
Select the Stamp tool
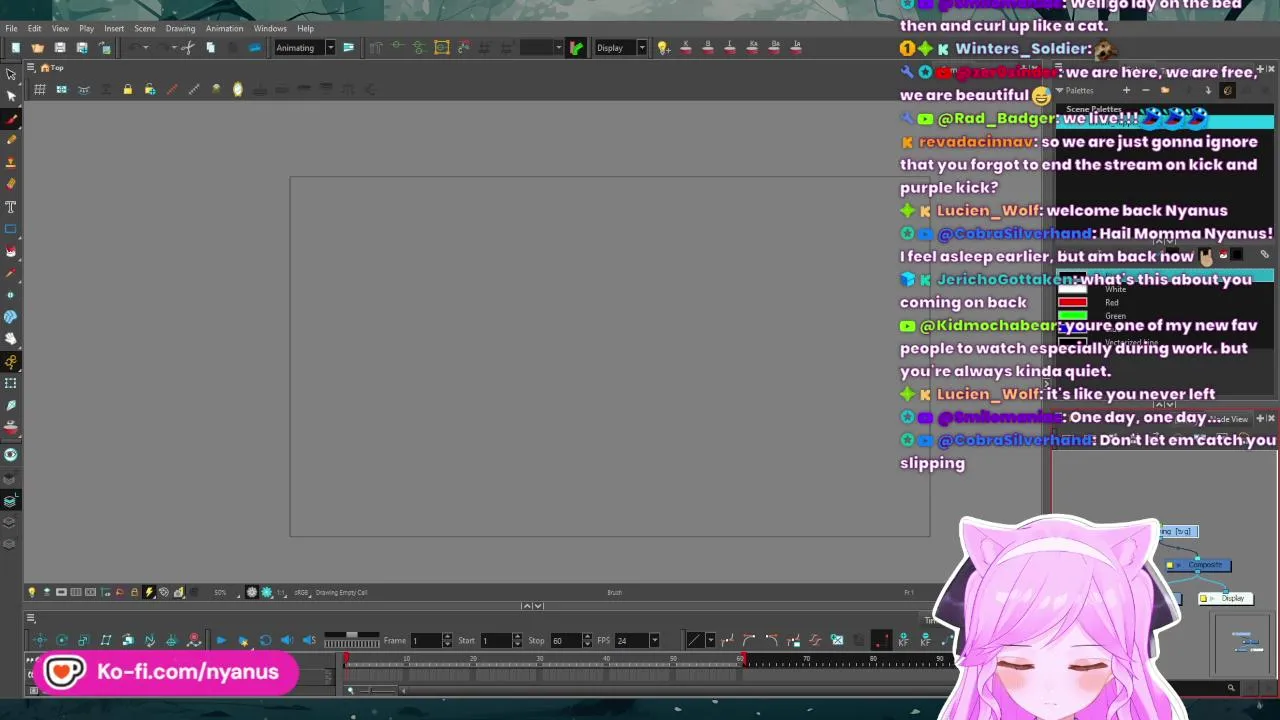pyautogui.click(x=11, y=162)
